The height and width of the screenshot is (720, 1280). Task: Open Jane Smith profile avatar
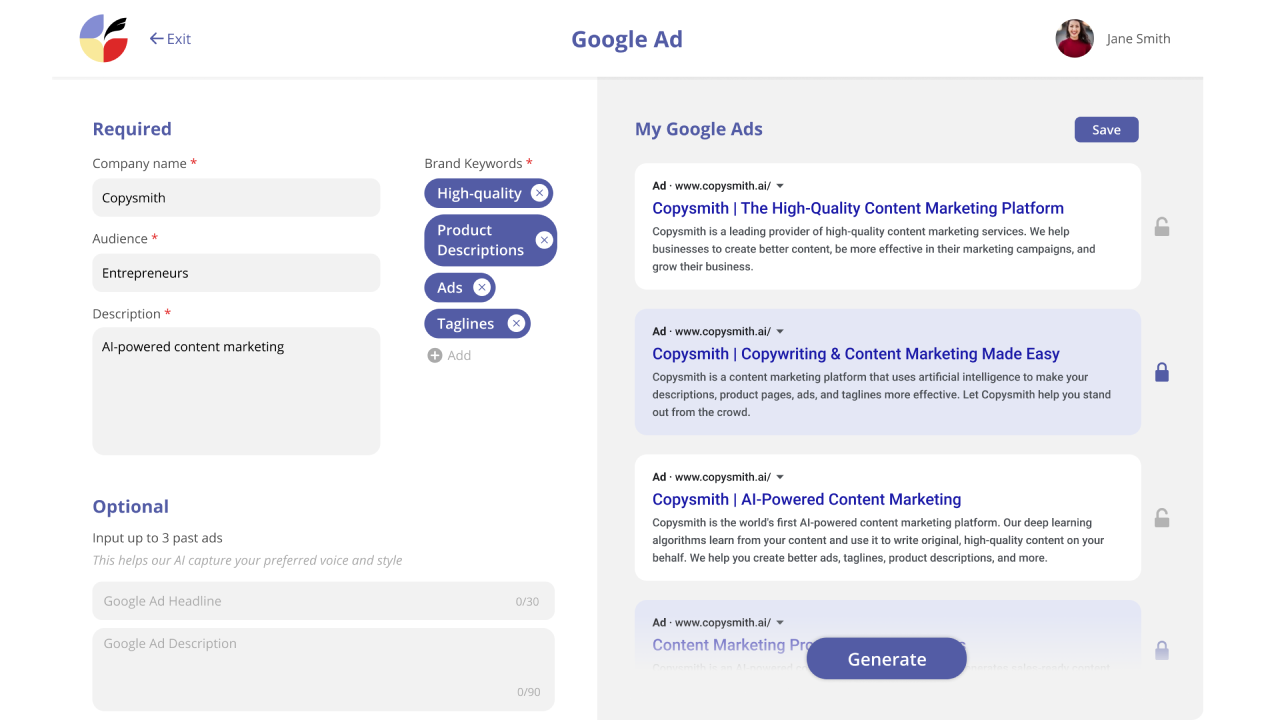(1074, 39)
